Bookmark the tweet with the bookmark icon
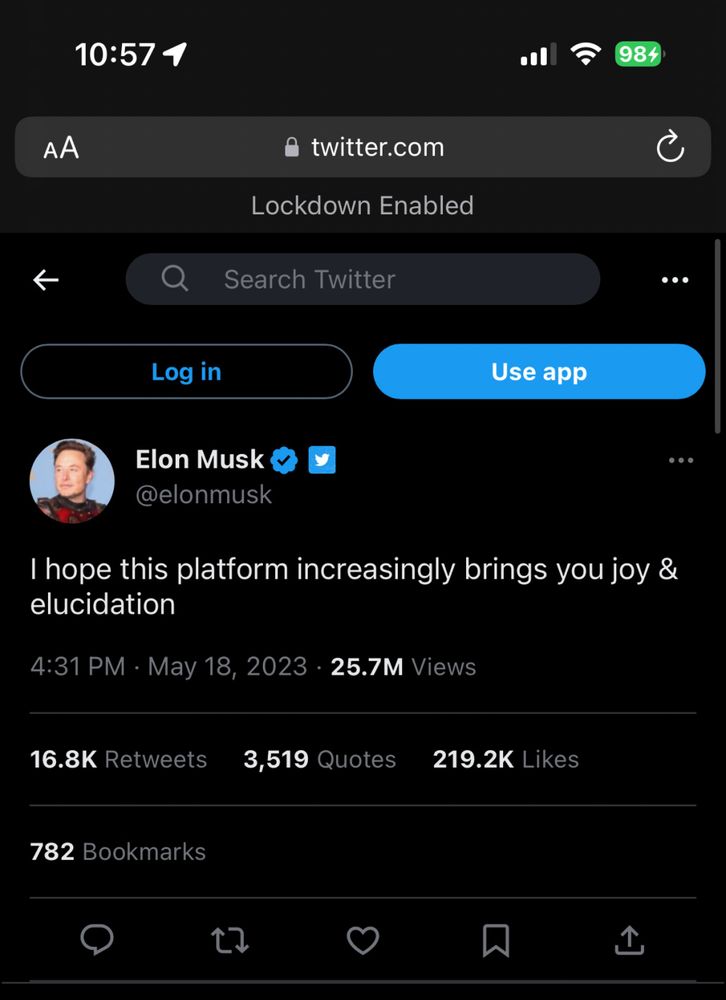 496,939
